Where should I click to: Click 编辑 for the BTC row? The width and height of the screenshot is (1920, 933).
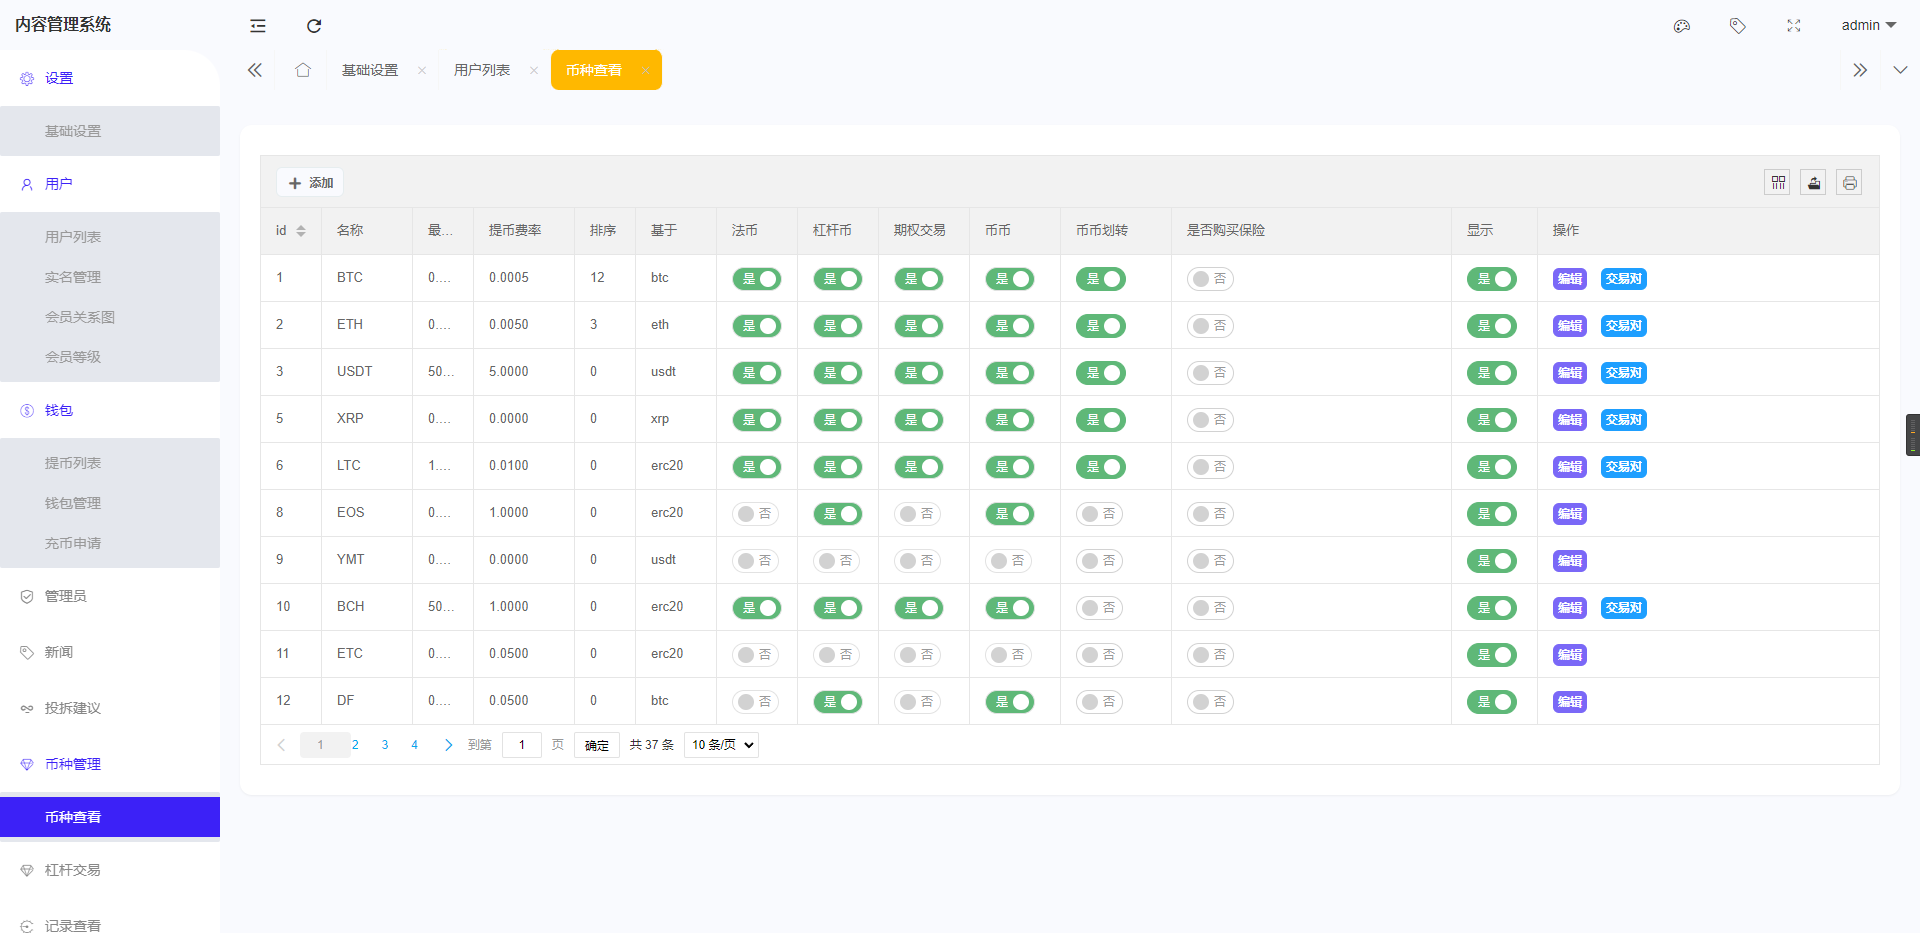(x=1570, y=279)
